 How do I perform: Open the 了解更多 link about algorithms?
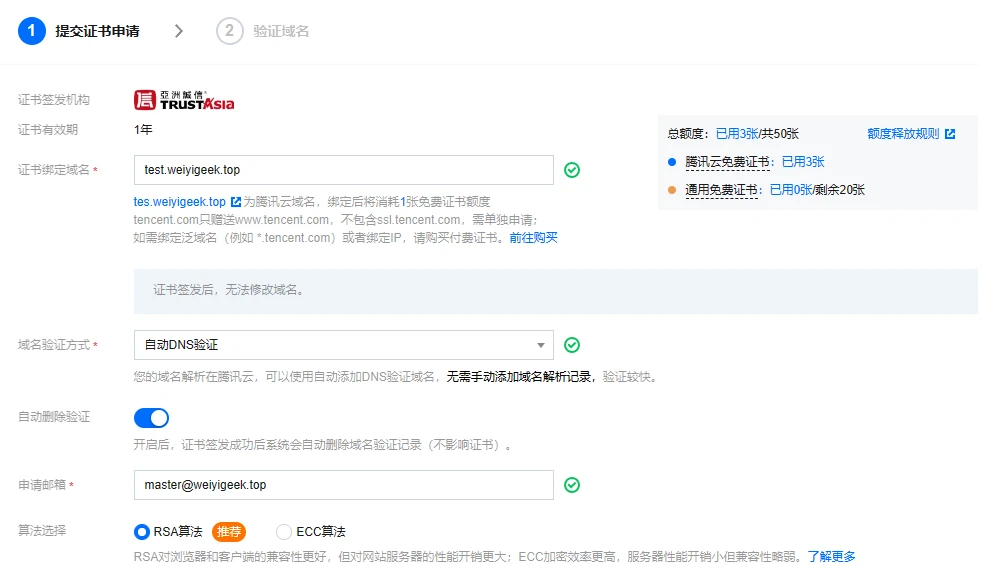831,556
